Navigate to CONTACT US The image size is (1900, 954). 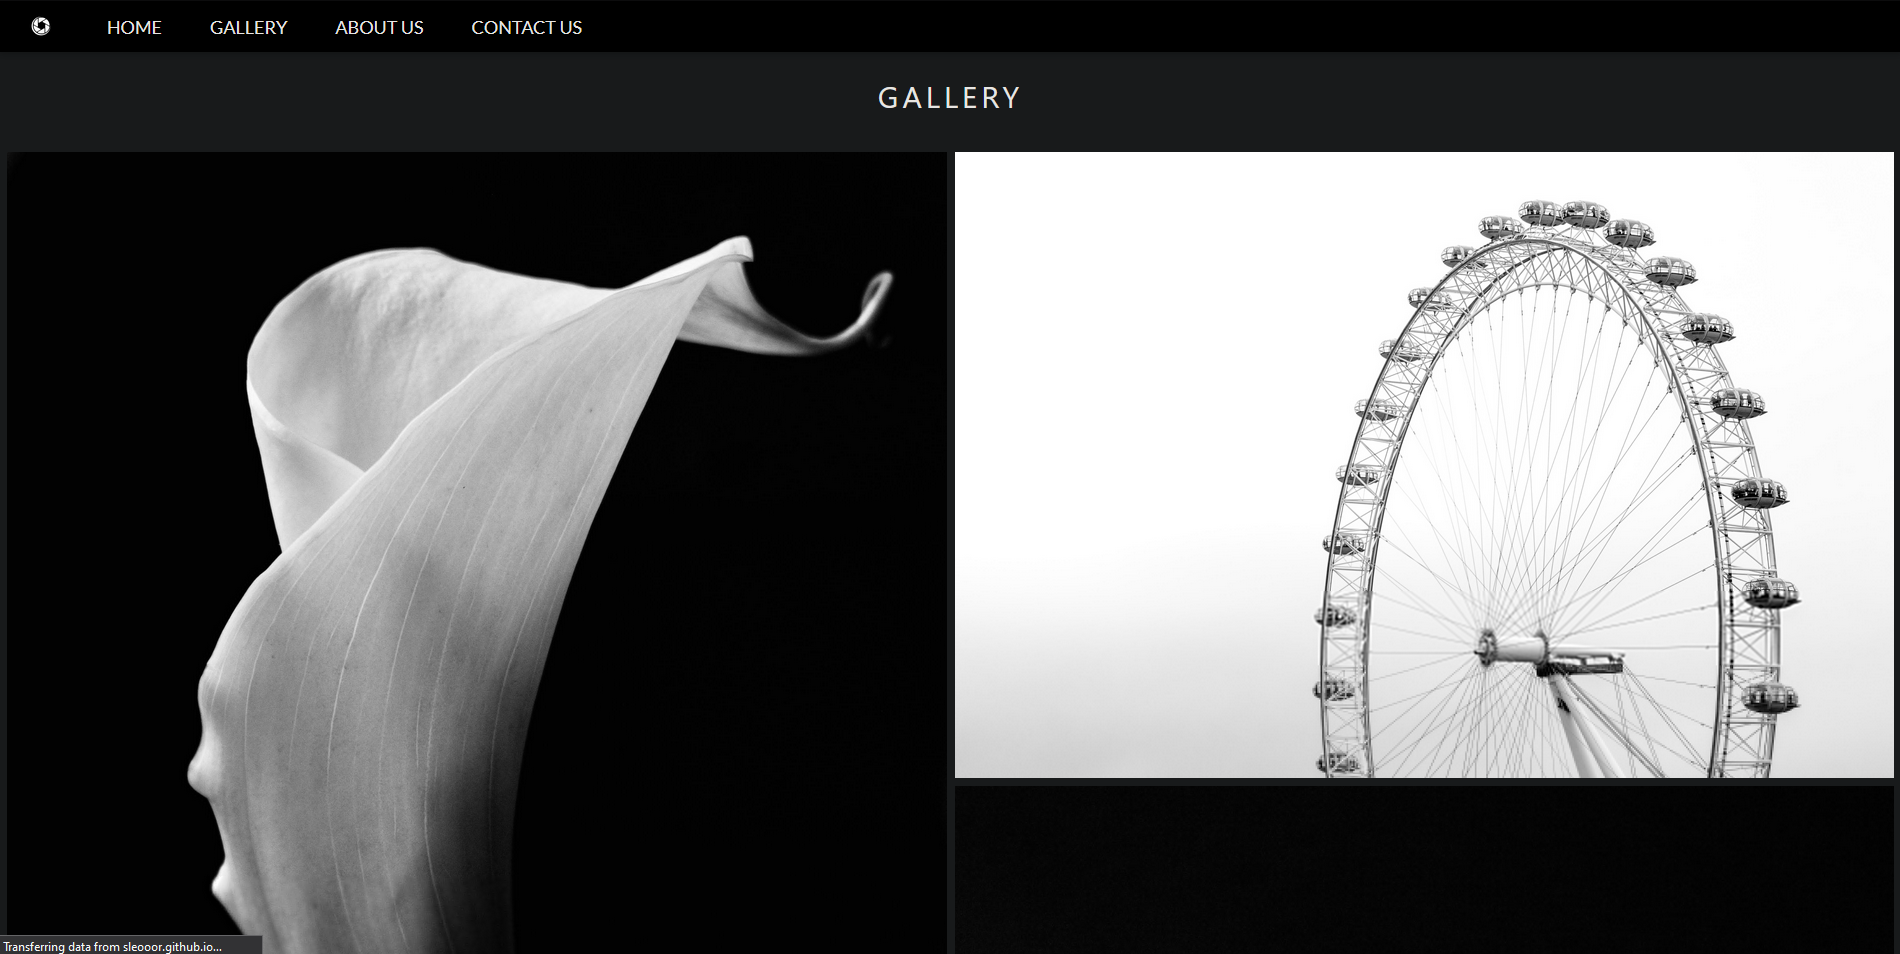pyautogui.click(x=527, y=28)
